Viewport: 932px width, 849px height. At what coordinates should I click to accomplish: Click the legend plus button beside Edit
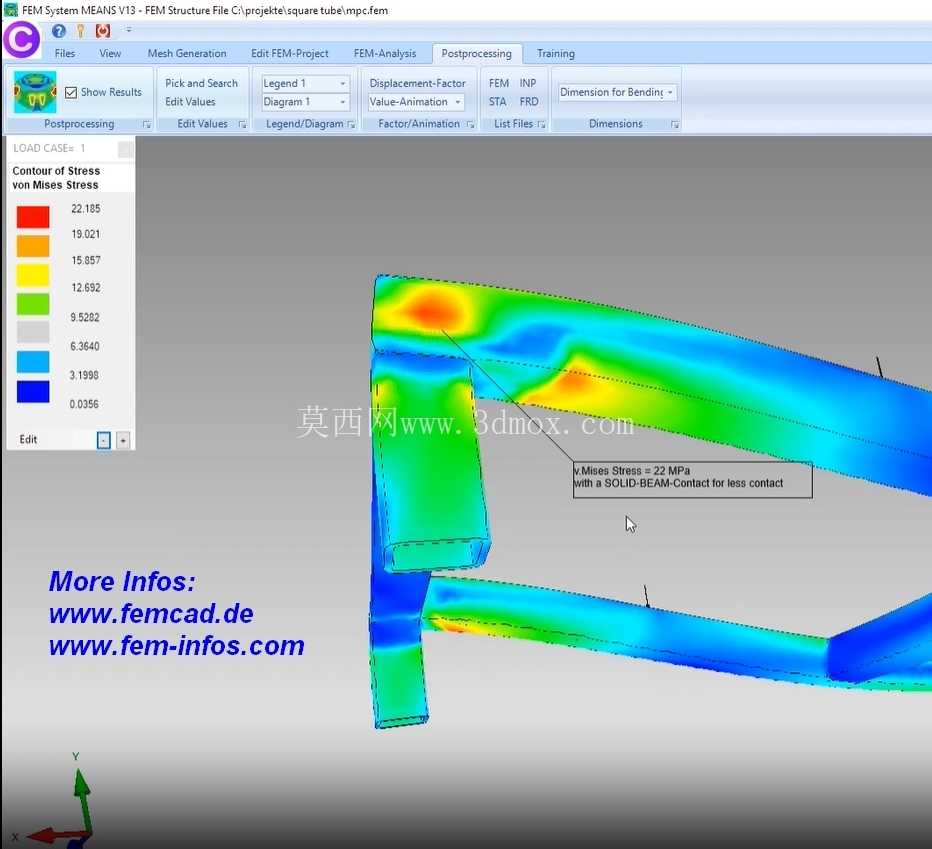(x=123, y=441)
